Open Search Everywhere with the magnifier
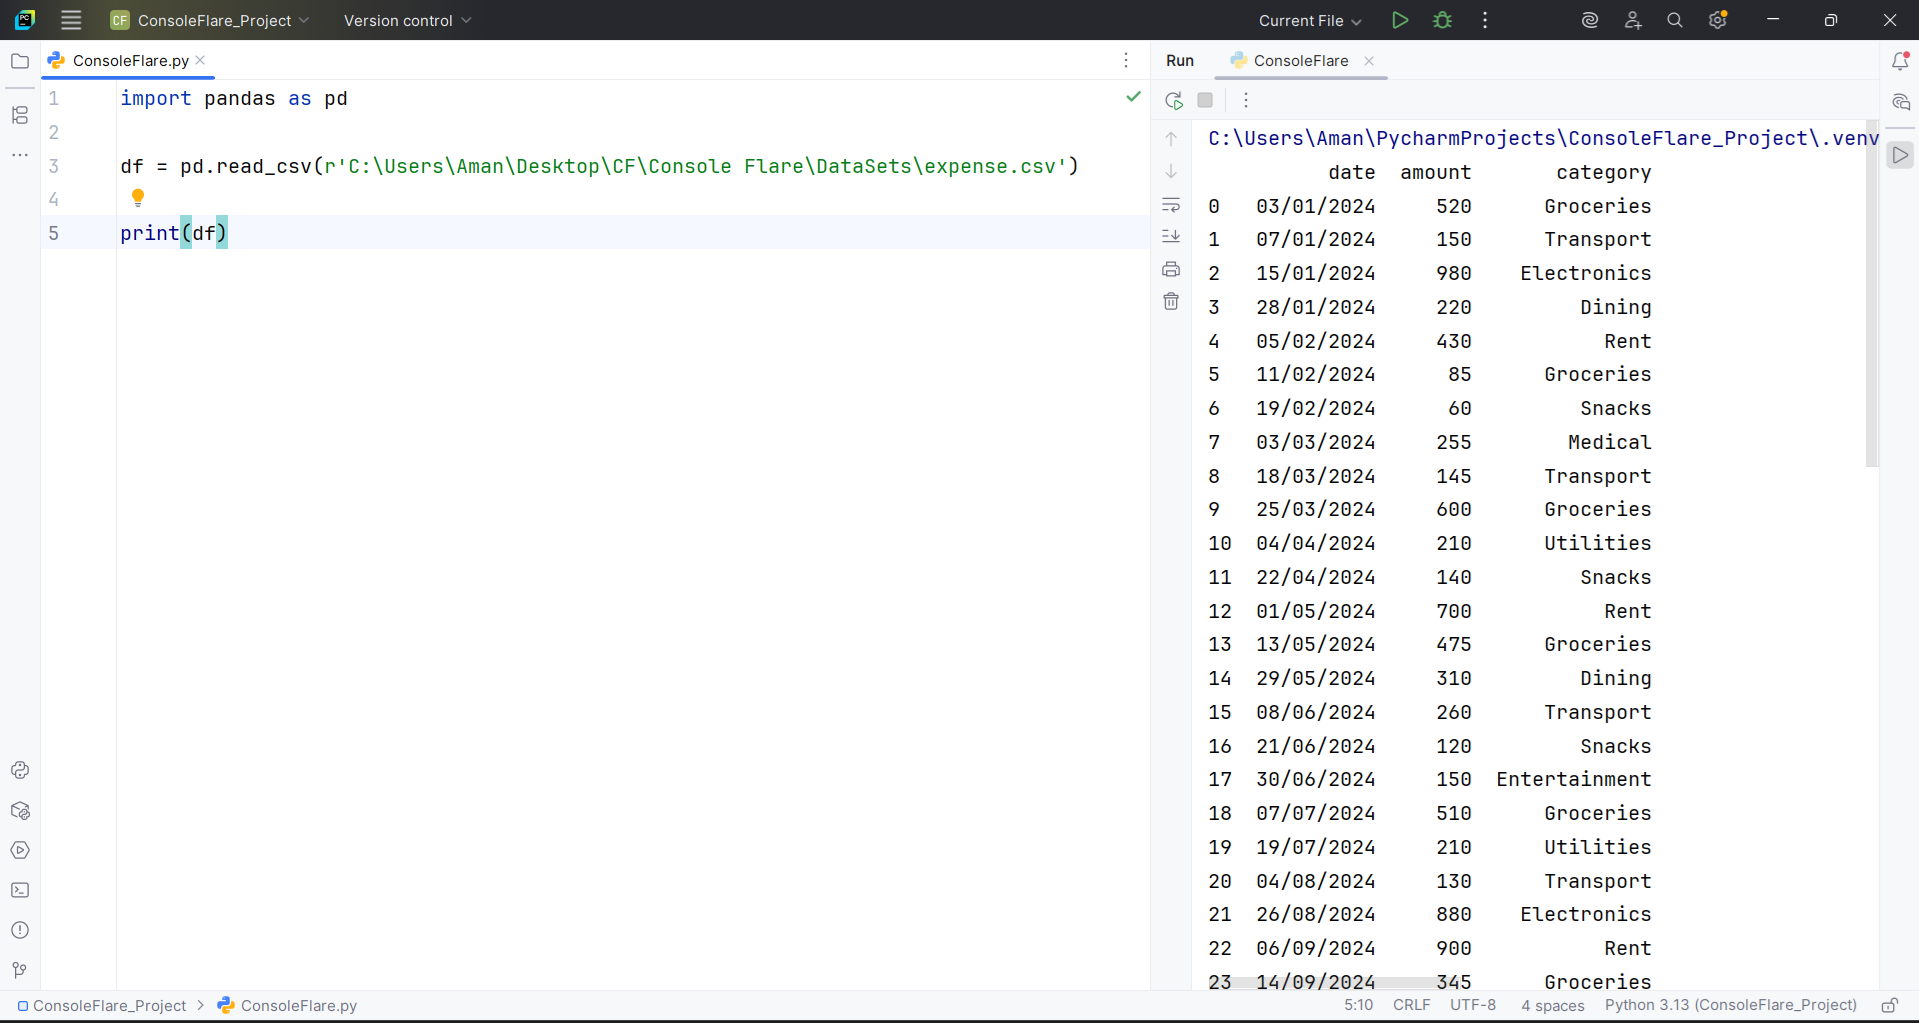The image size is (1919, 1023). (x=1675, y=20)
